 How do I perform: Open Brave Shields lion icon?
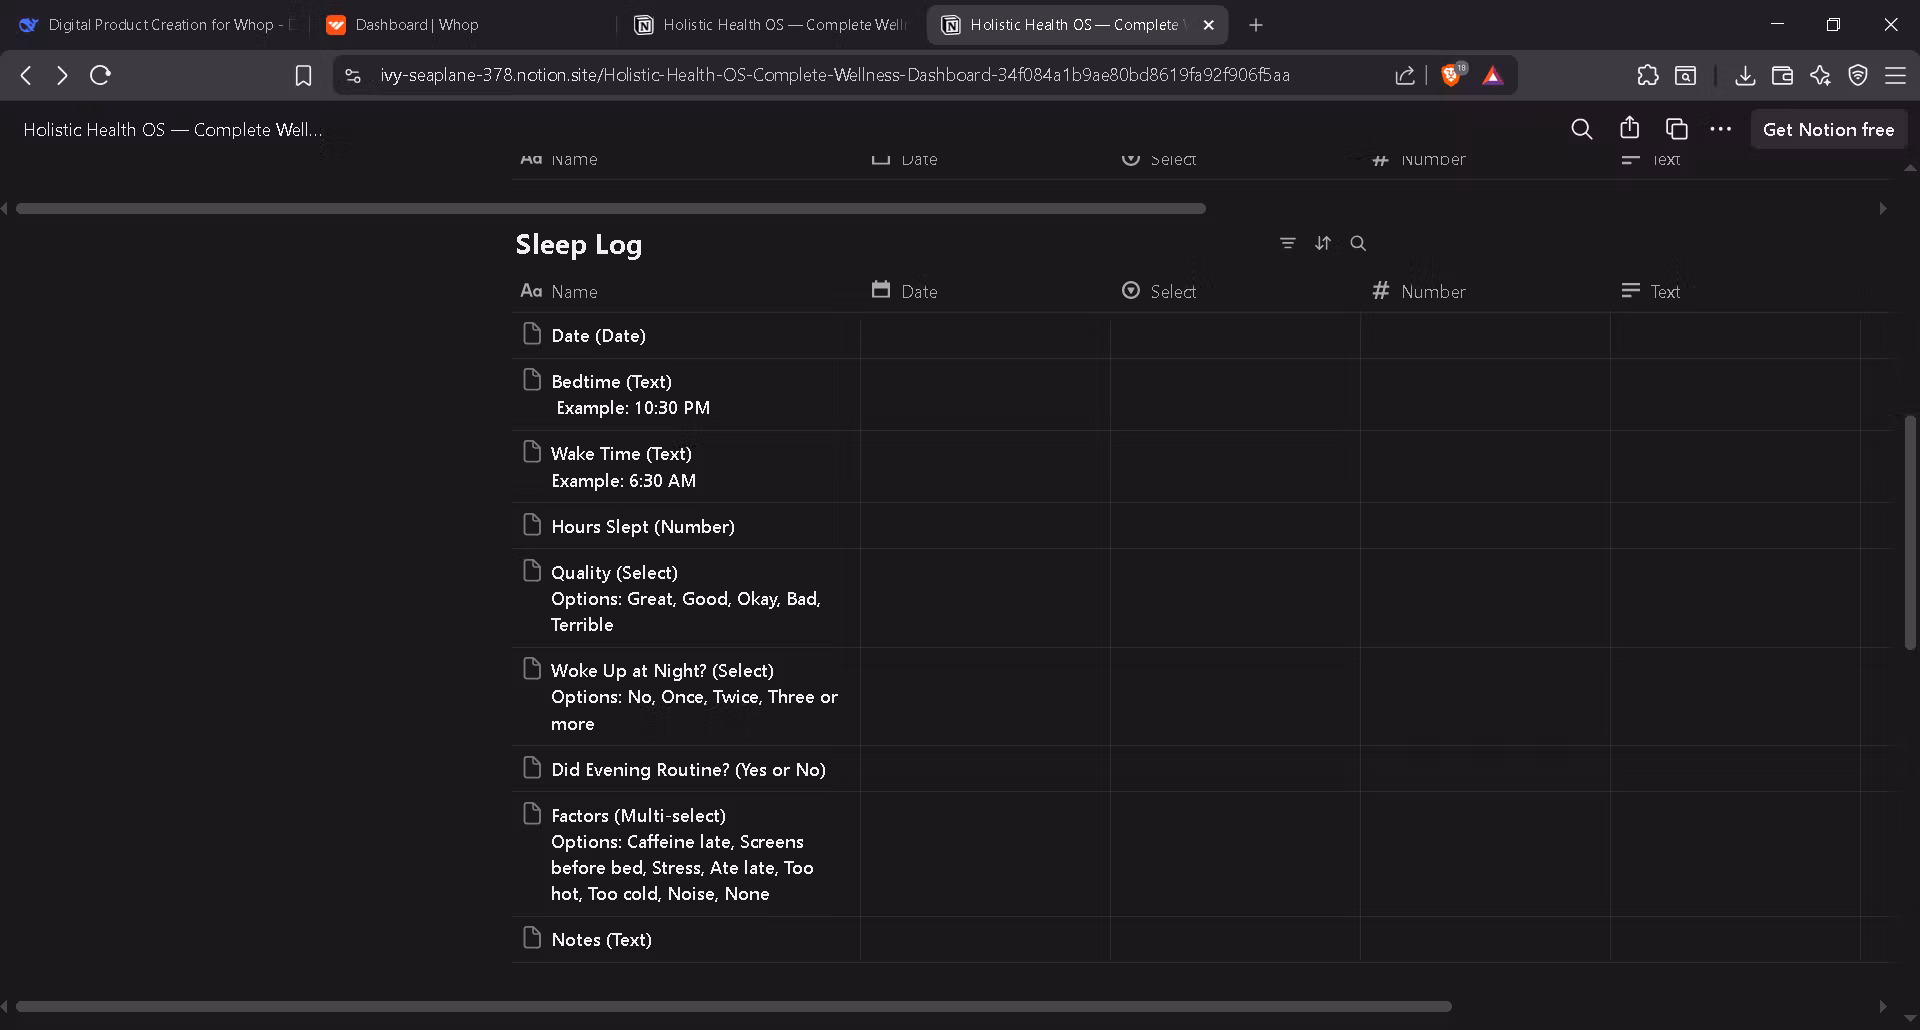point(1451,75)
